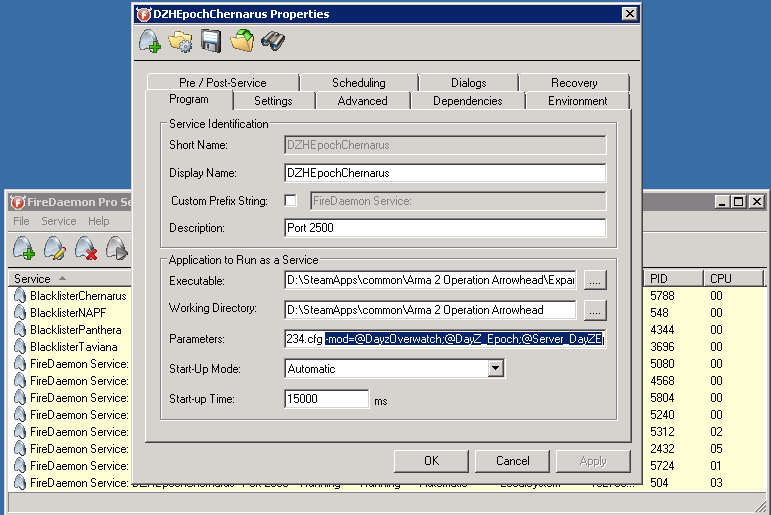Sort by the Service column header
The image size is (771, 515).
[69, 279]
